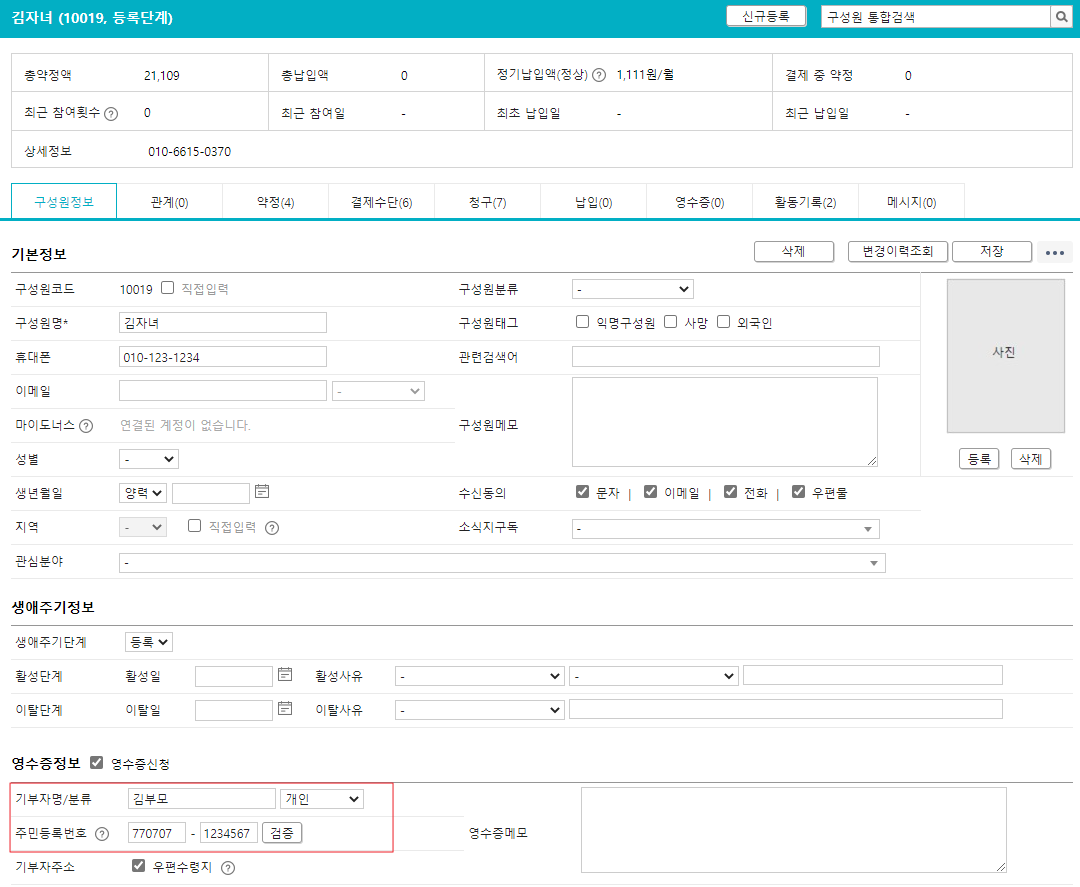1080x887 pixels.
Task: Click the 사진 photo placeholder
Action: coord(1006,356)
